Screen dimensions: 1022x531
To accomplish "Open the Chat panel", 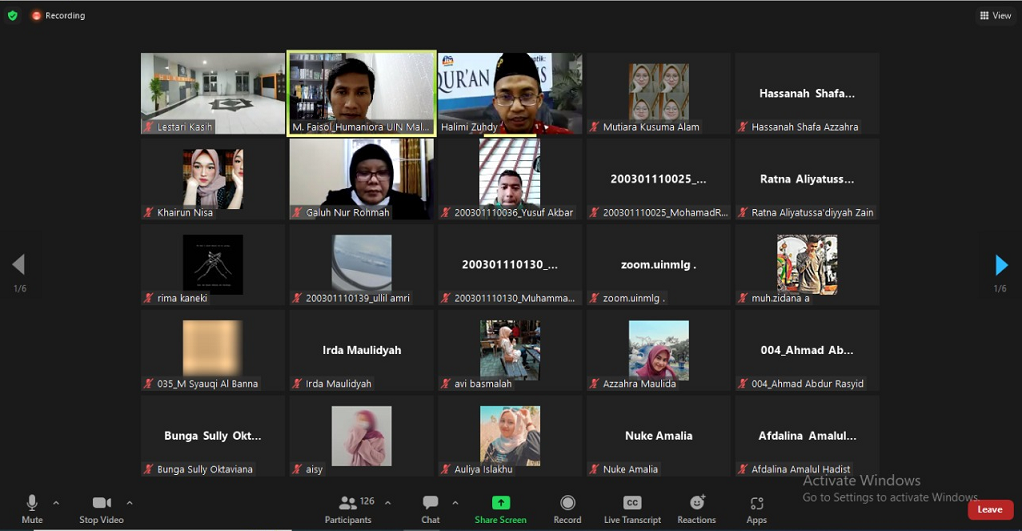I will click(430, 508).
